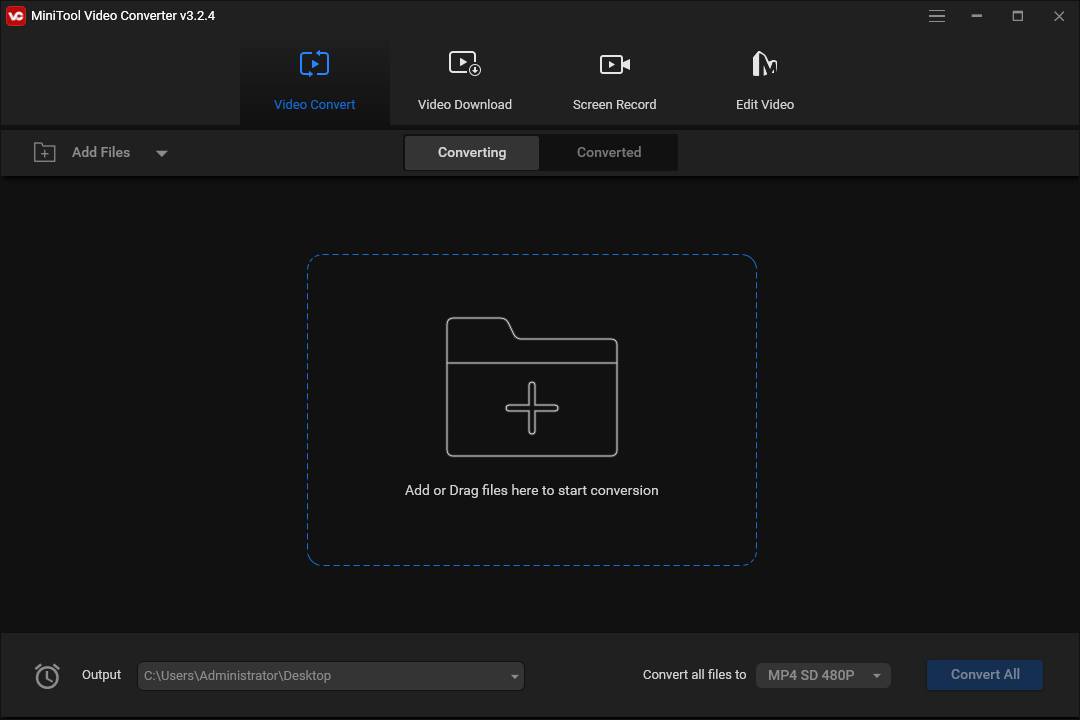Open the hamburger menu
The image size is (1080, 720).
937,16
